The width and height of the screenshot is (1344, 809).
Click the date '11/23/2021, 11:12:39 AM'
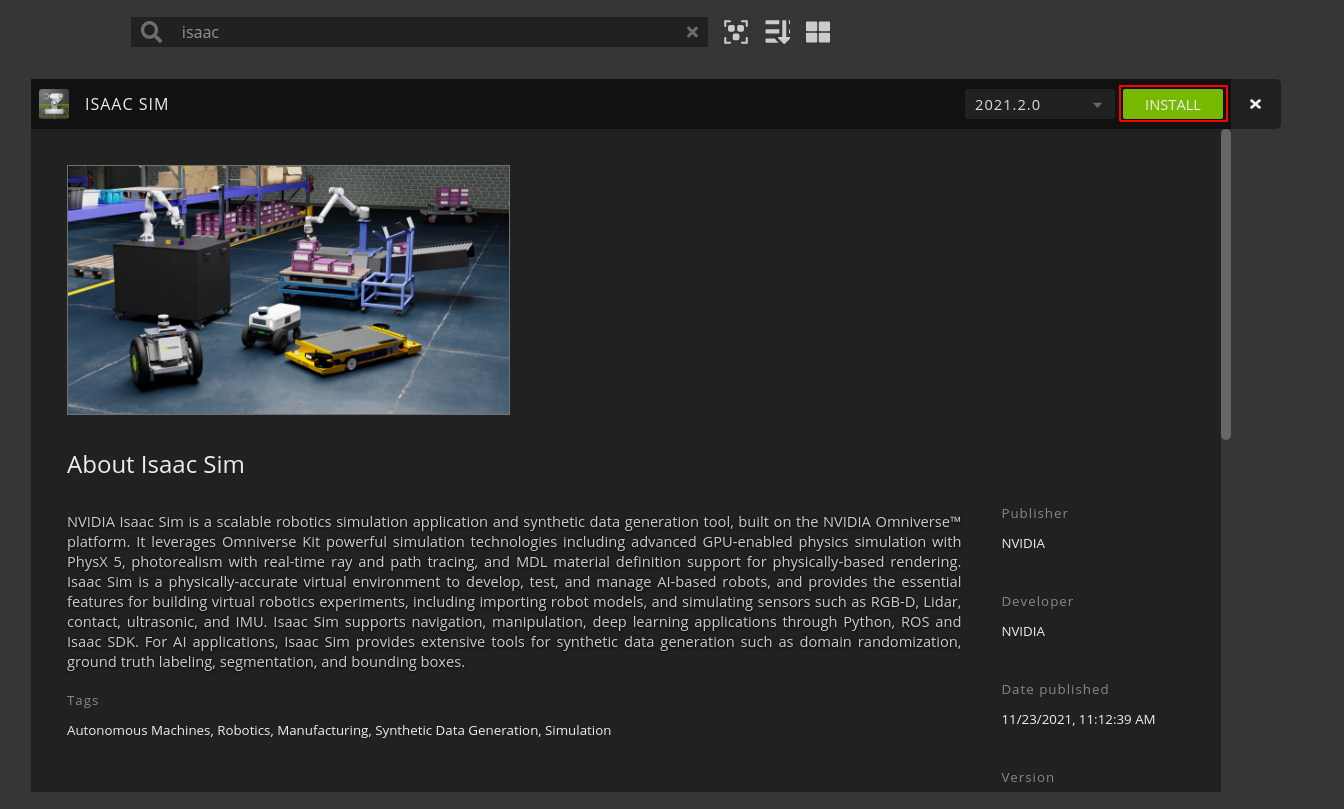pyautogui.click(x=1078, y=719)
